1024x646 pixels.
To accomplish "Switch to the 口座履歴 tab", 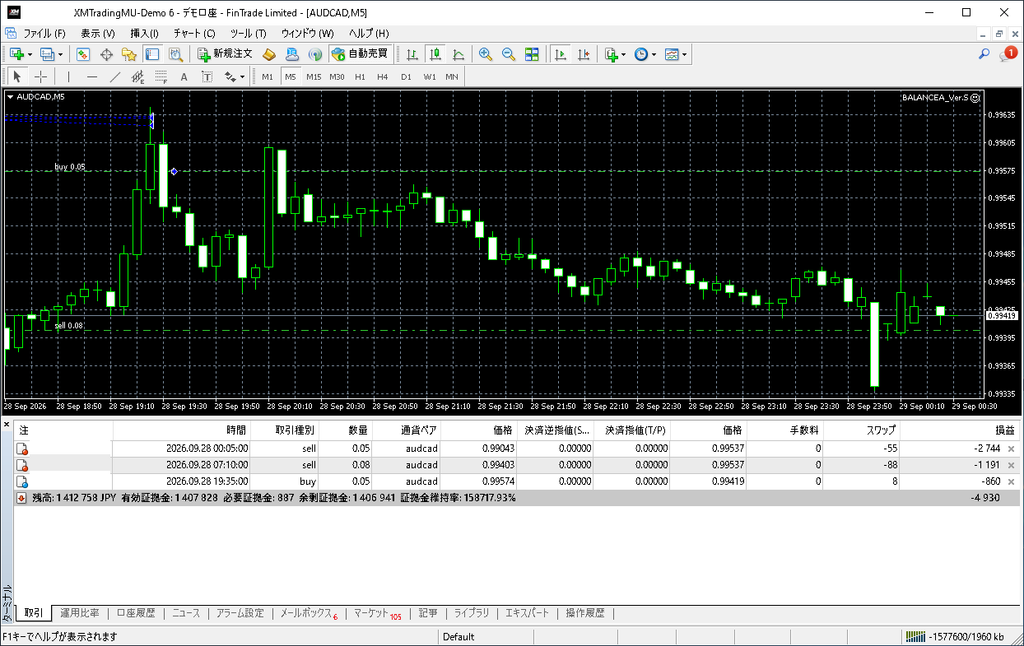I will coord(136,613).
